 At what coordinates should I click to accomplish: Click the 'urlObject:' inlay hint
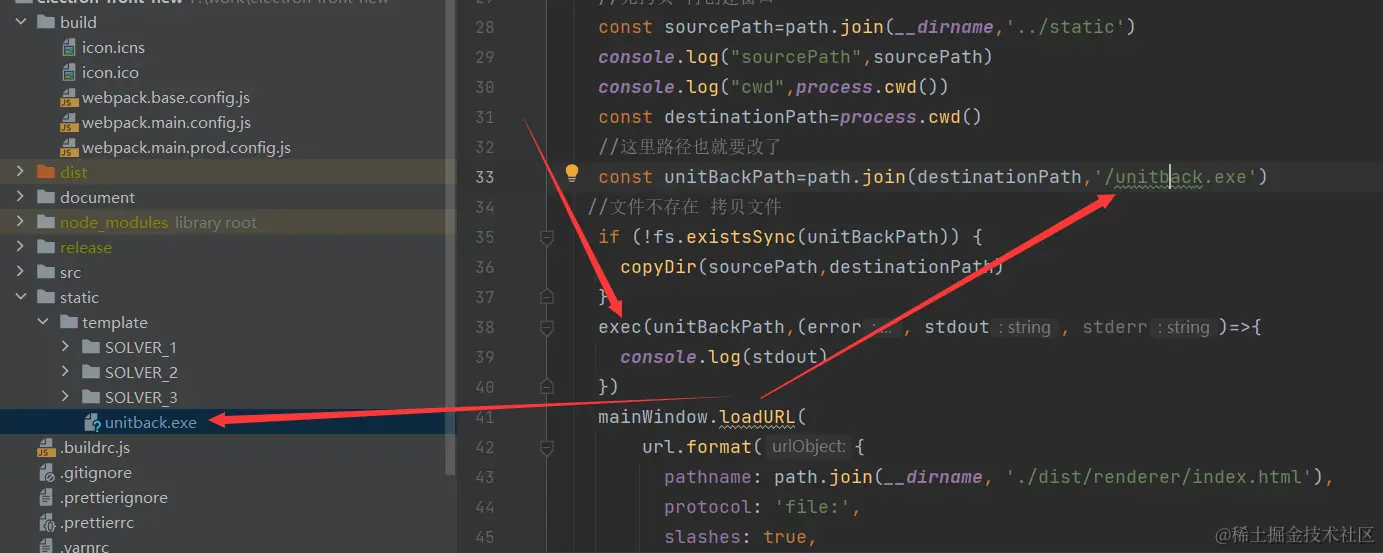click(x=809, y=447)
